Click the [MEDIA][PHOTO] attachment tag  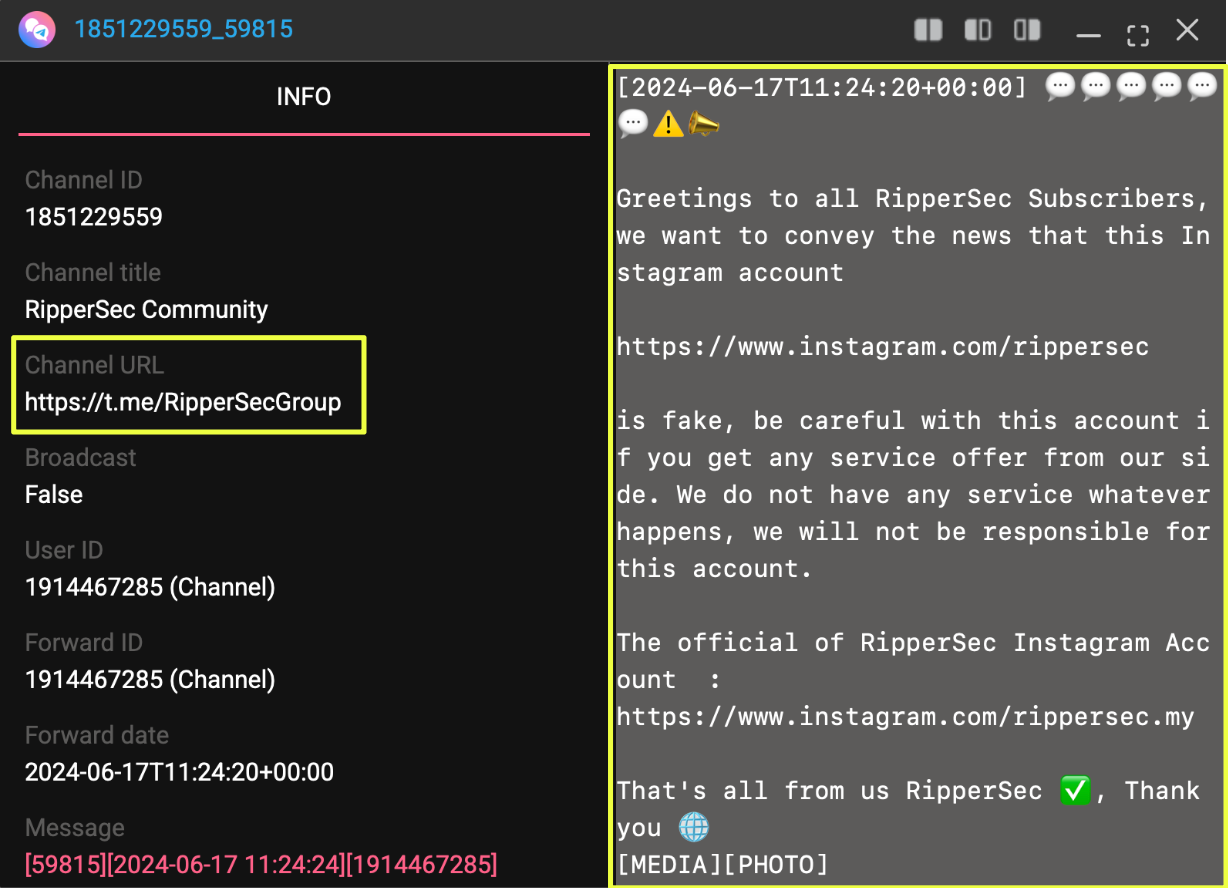click(x=722, y=865)
